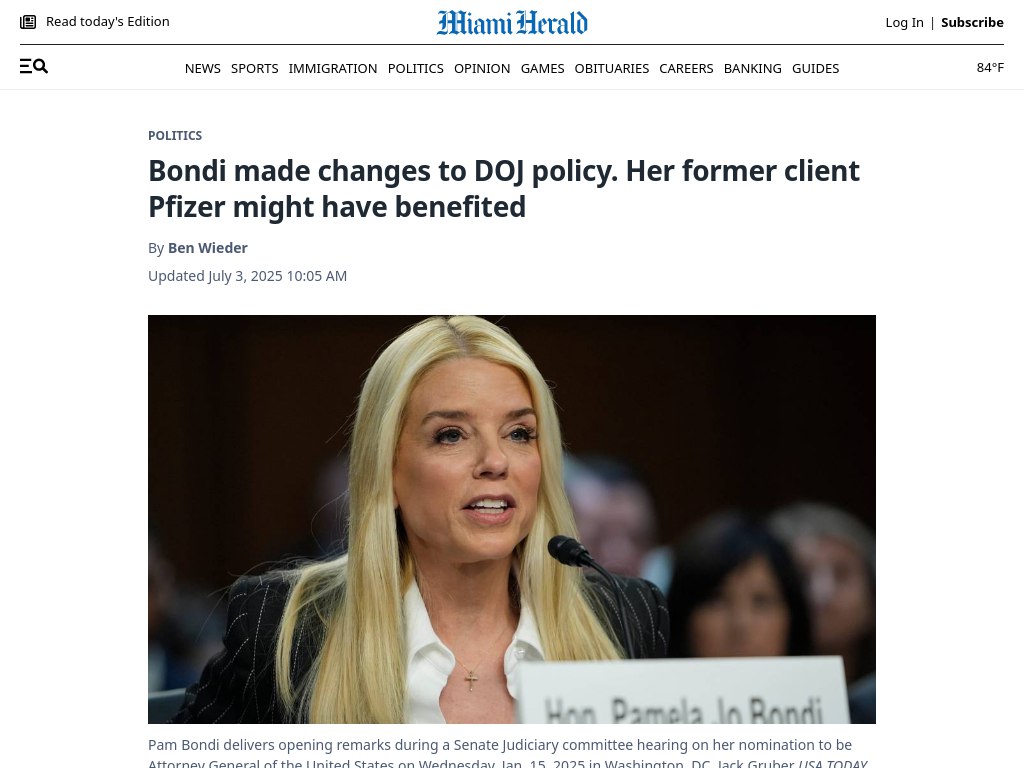Open the OPINION section
The width and height of the screenshot is (1024, 768).
click(x=482, y=69)
